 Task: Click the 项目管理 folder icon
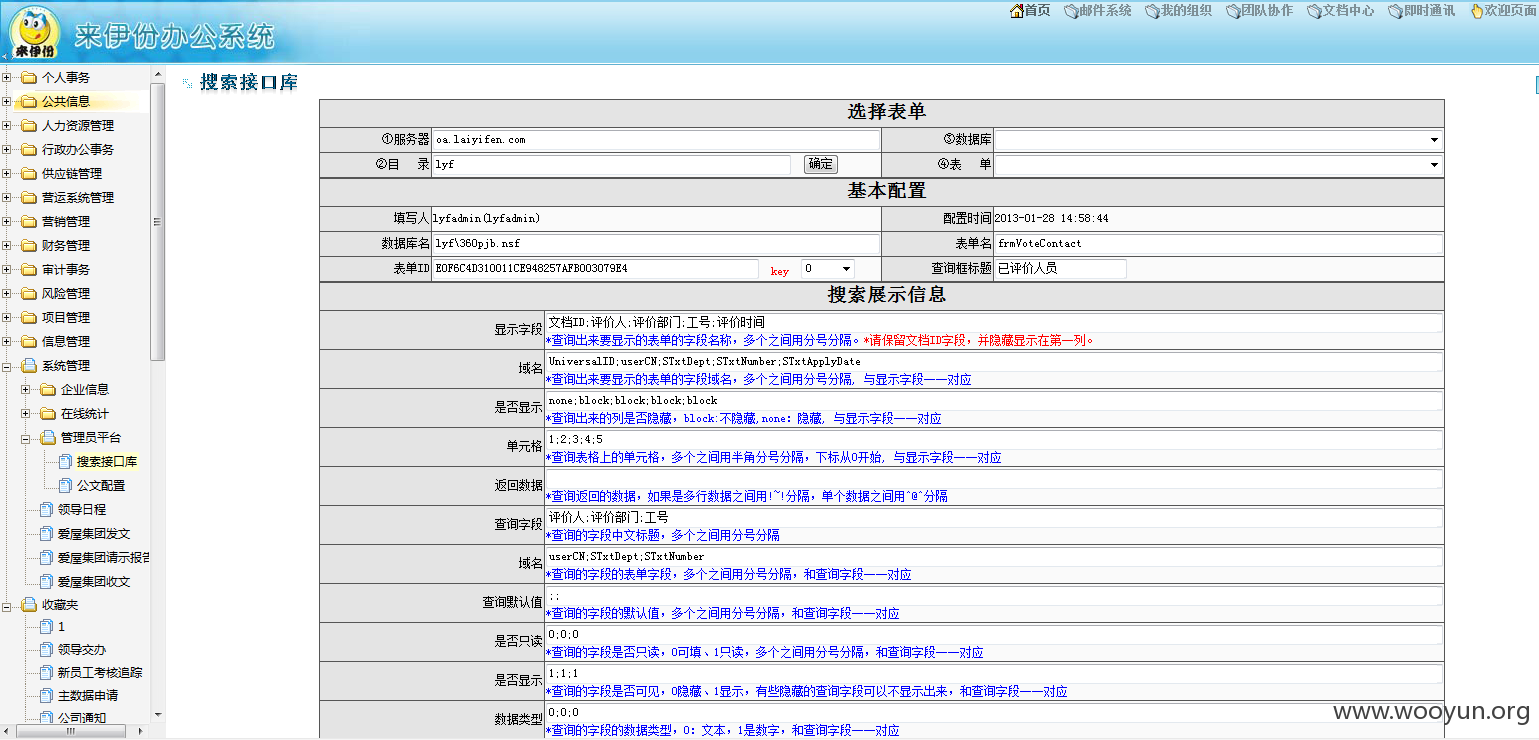[29, 317]
